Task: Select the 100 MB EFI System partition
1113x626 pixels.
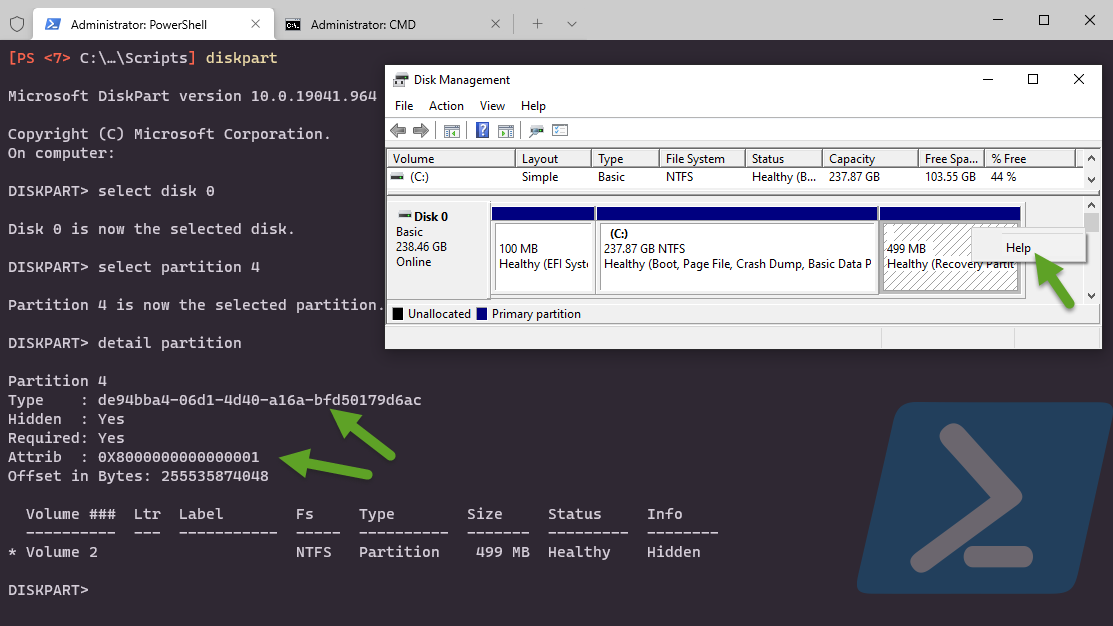Action: point(543,249)
